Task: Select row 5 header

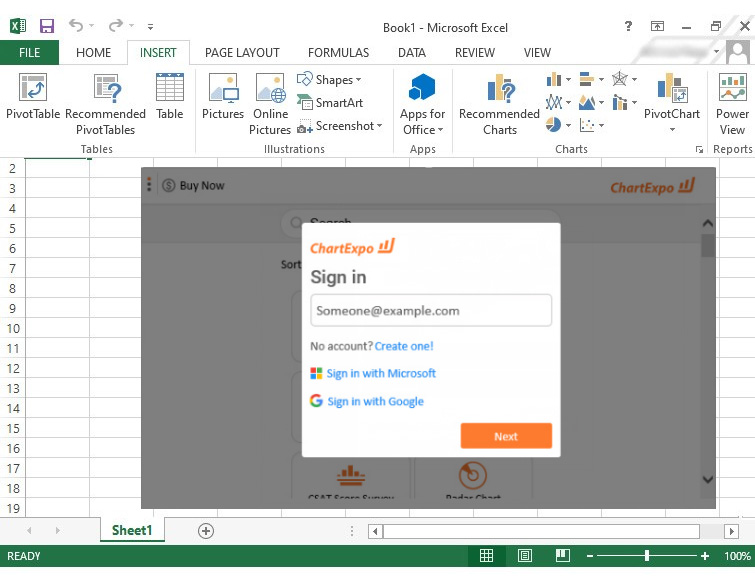Action: click(x=13, y=228)
